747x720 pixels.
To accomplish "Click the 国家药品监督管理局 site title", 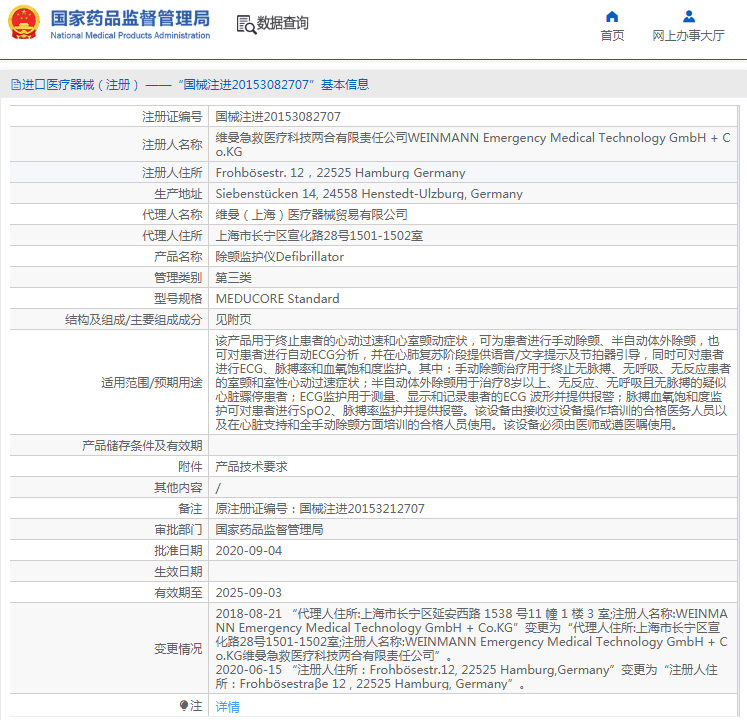I will 130,18.
